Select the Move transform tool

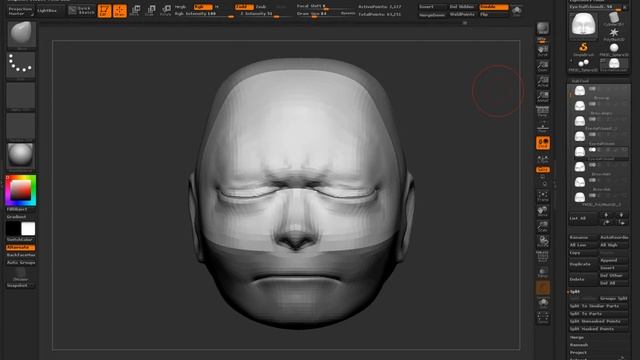(136, 10)
